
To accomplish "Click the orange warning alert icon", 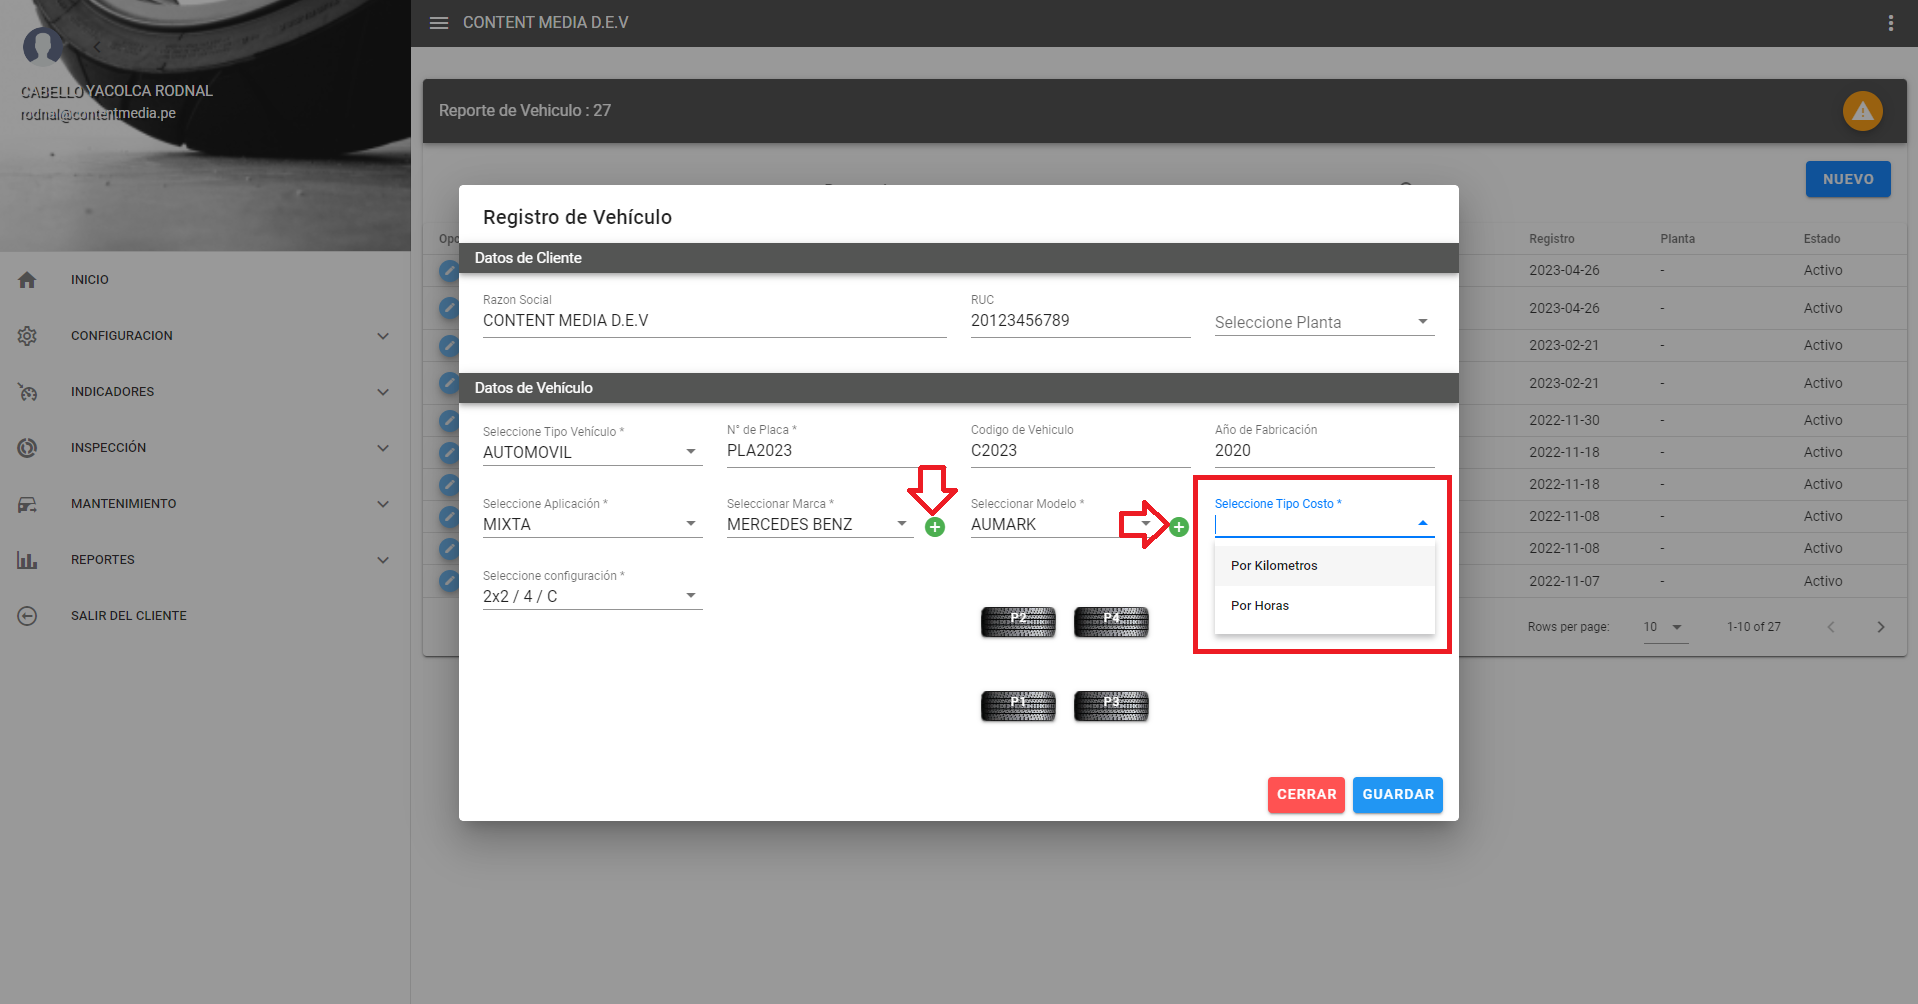I will coord(1862,111).
